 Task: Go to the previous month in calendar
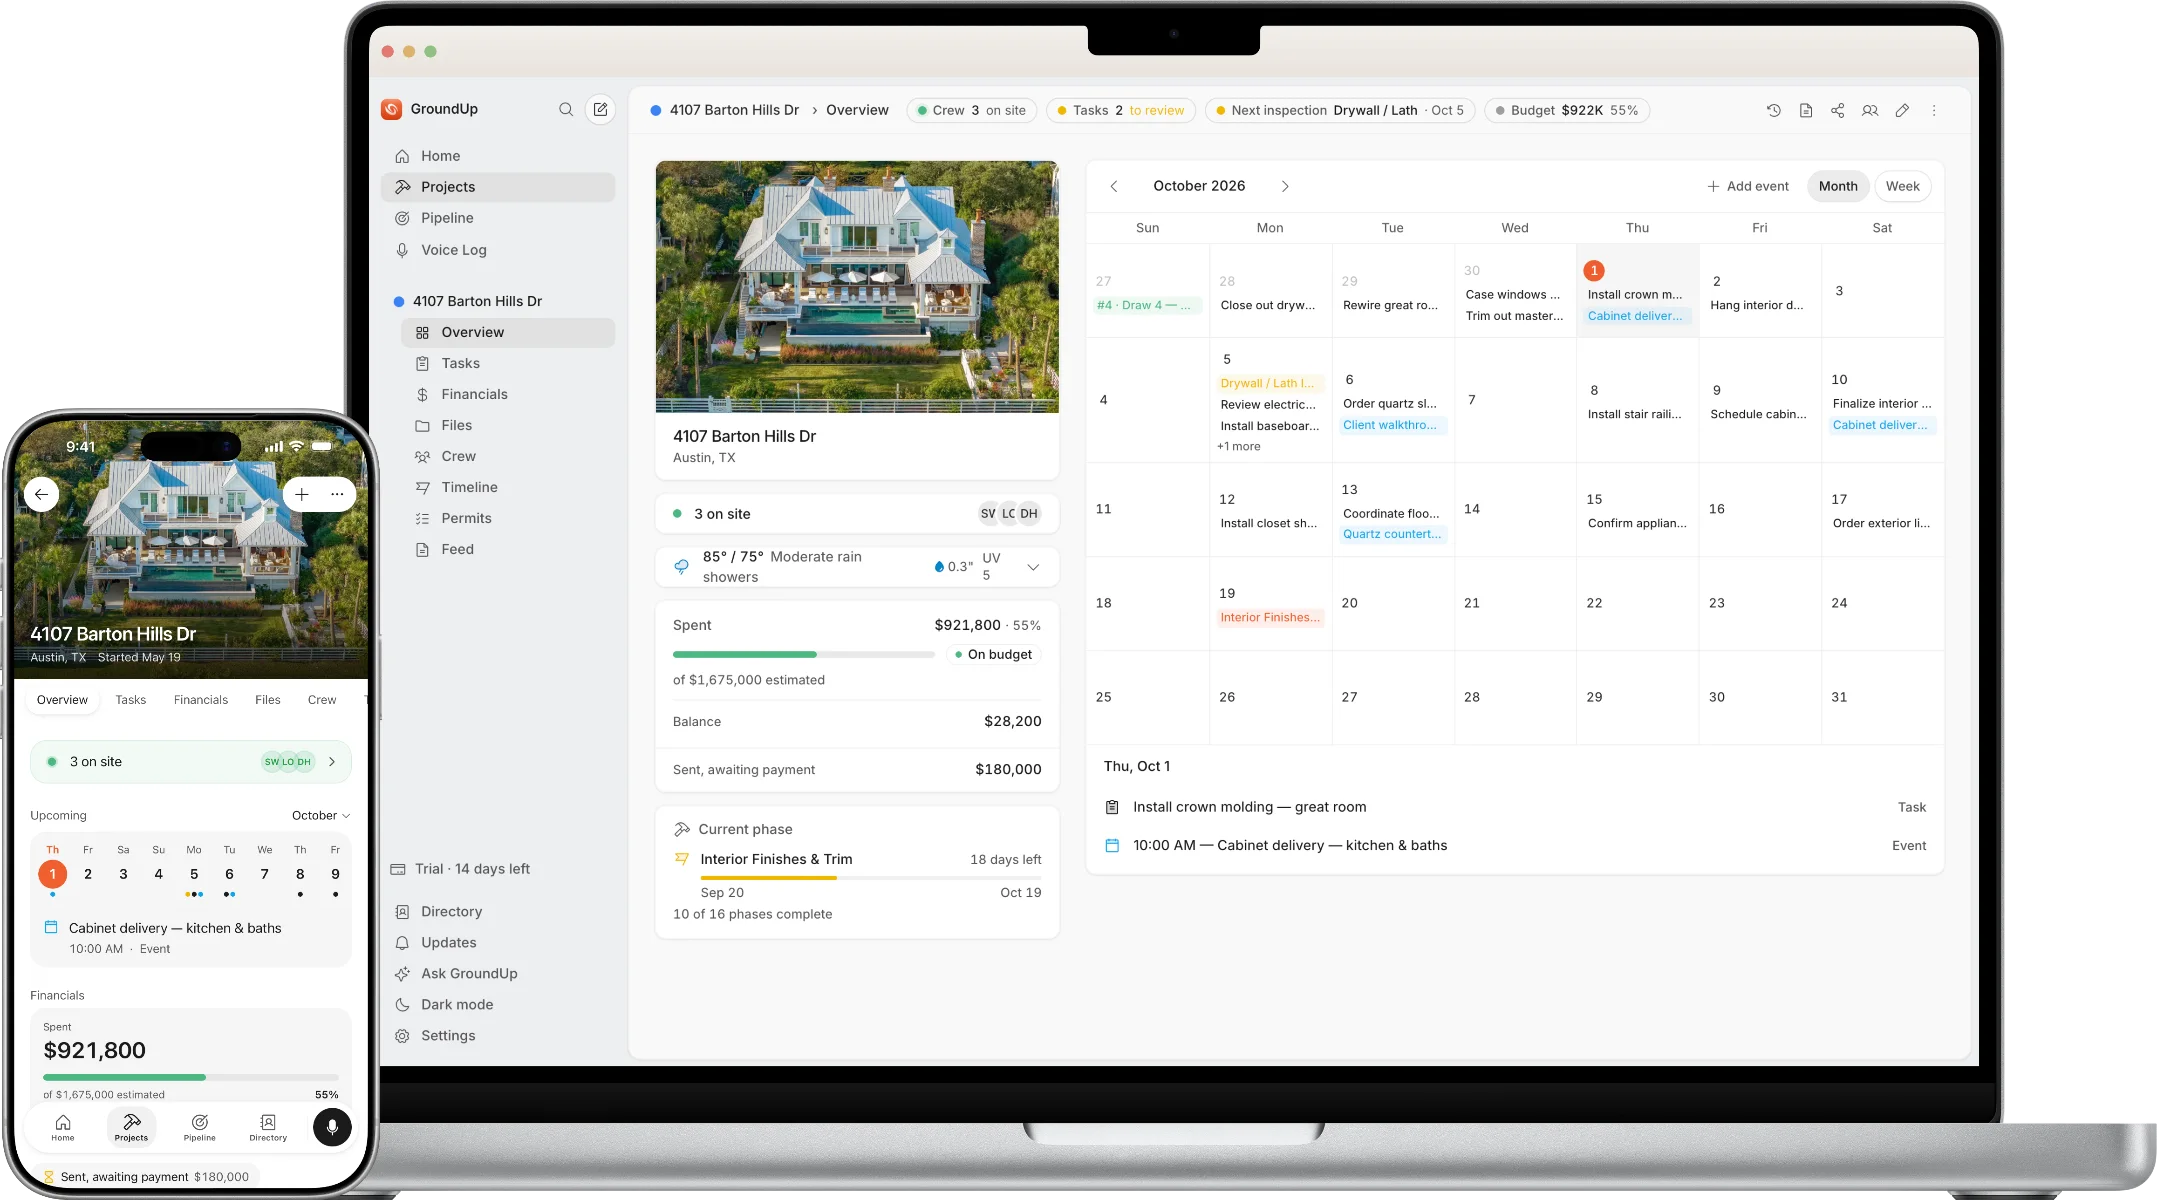coord(1114,186)
